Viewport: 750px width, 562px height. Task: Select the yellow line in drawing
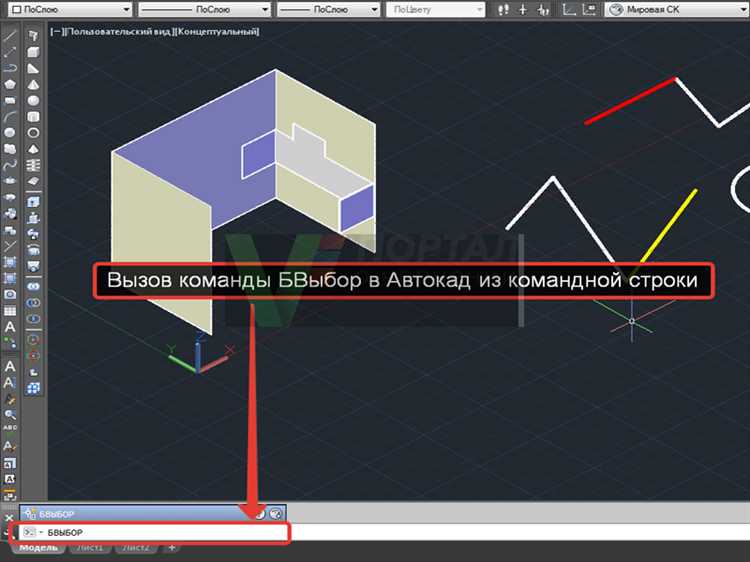tap(669, 226)
